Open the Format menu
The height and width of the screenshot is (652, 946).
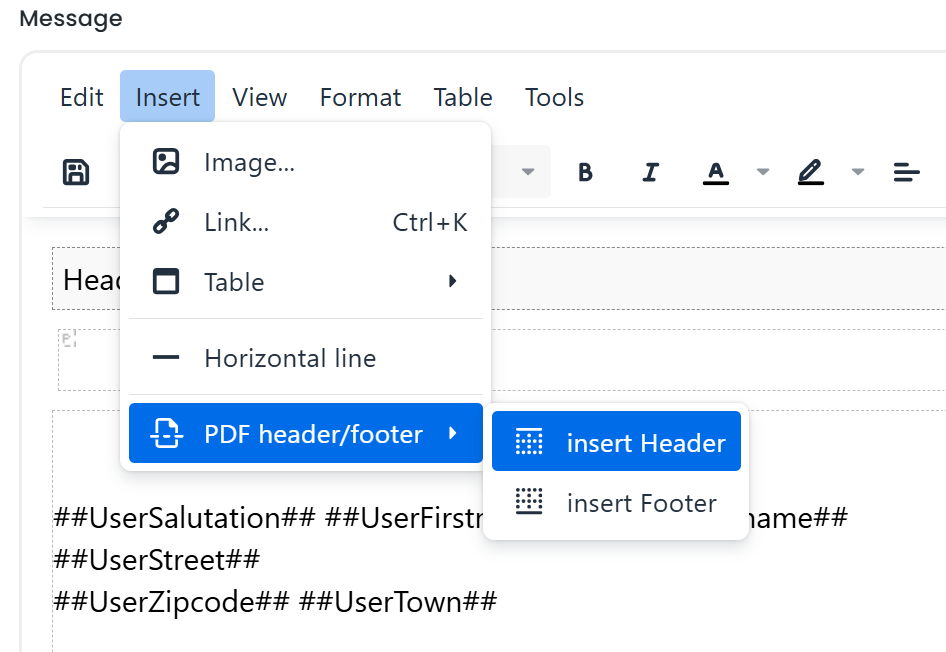(360, 97)
